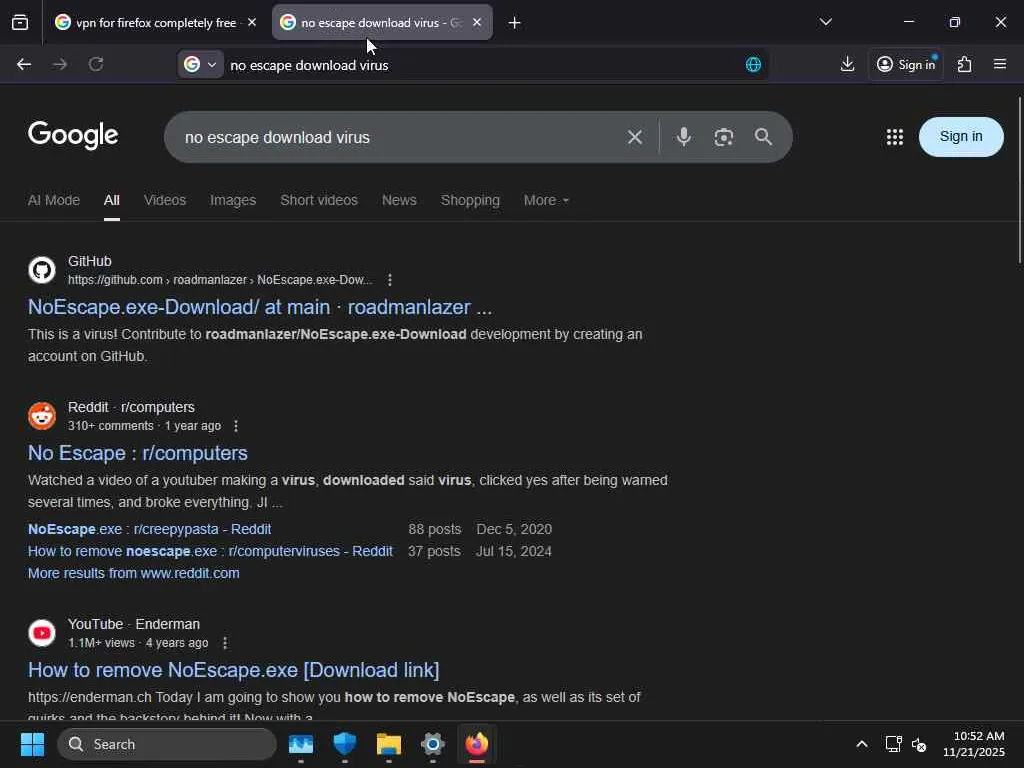Click the globe icon in address bar
The height and width of the screenshot is (768, 1024).
[x=753, y=65]
